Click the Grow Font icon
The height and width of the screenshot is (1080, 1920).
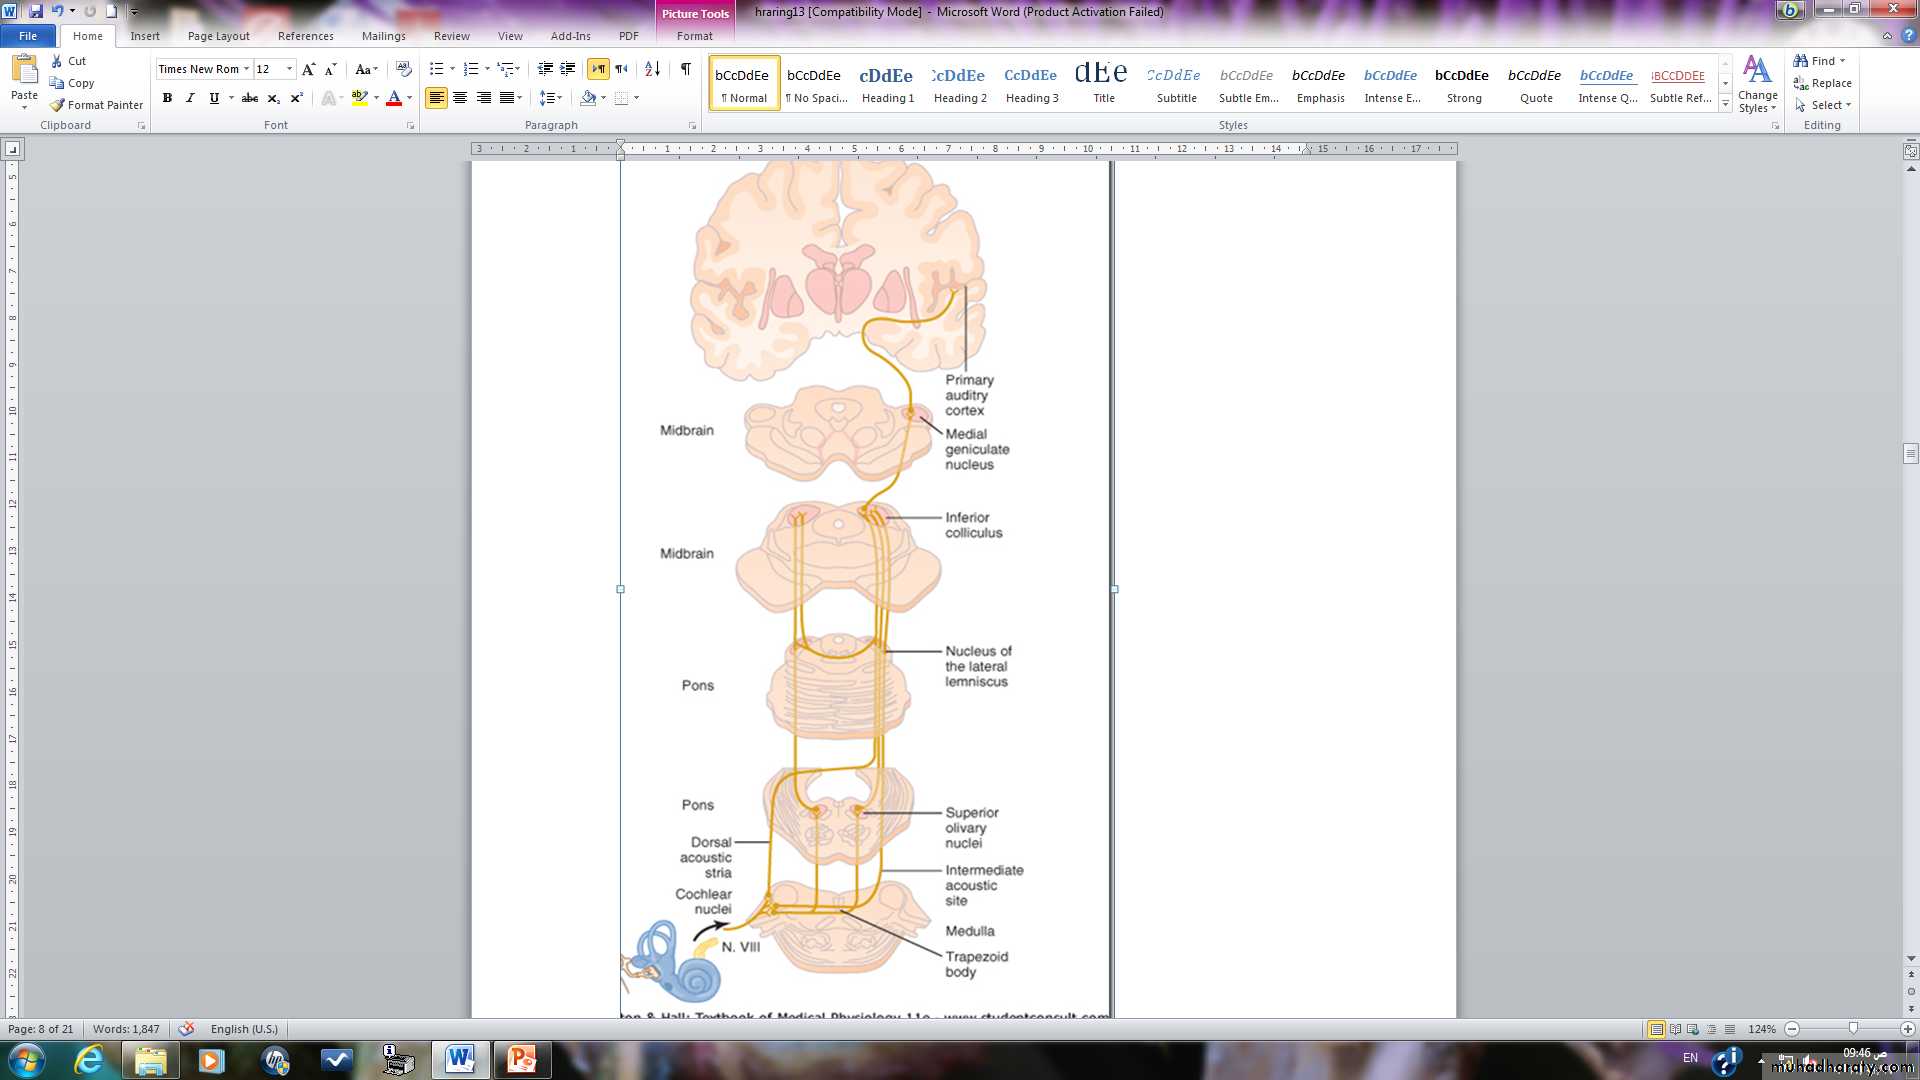tap(308, 69)
